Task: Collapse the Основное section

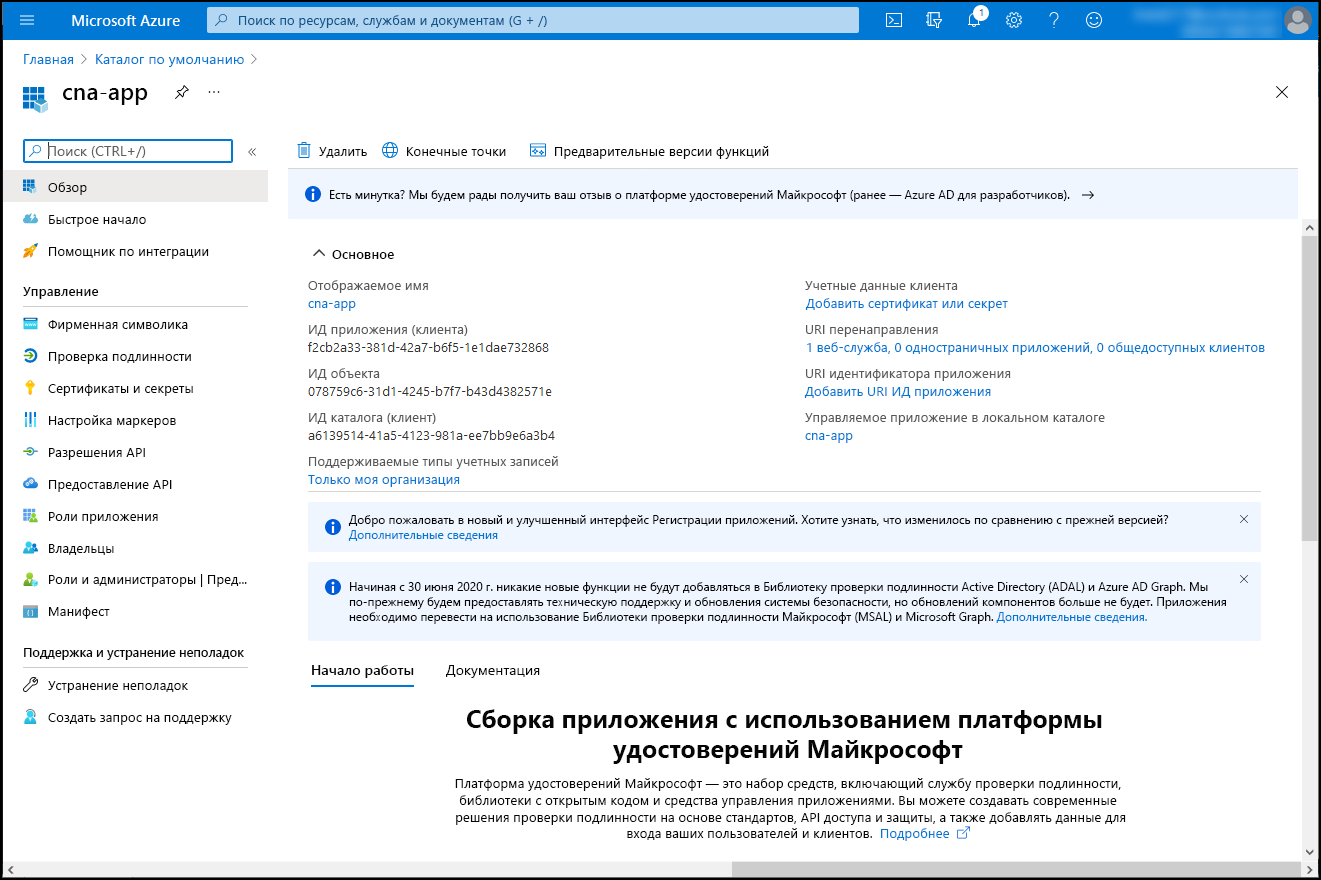Action: tap(353, 254)
